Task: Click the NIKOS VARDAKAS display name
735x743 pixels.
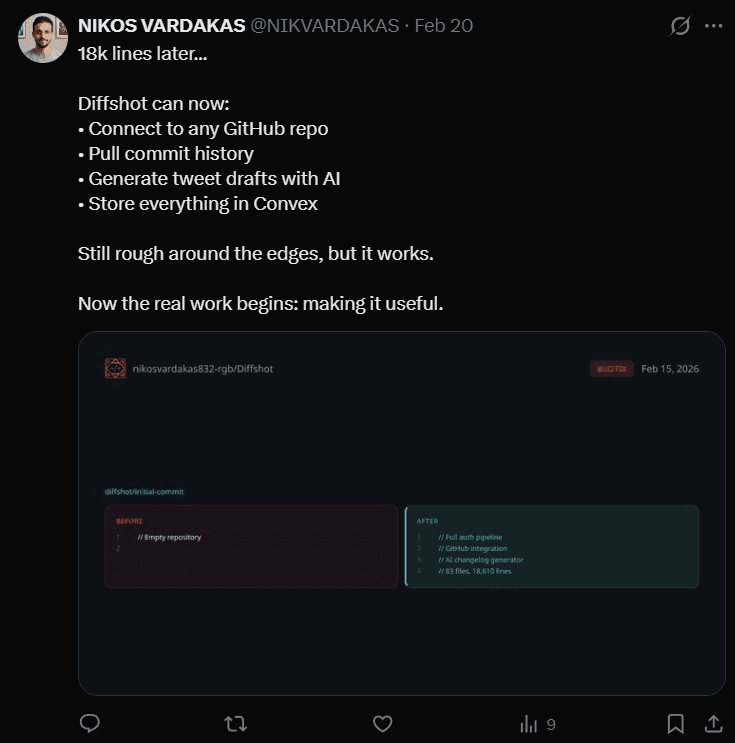Action: tap(162, 26)
